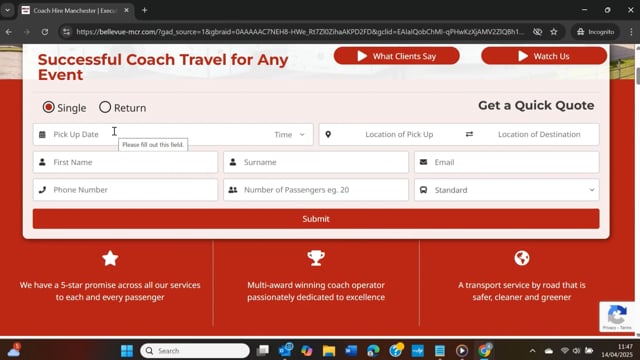
Task: Click the award trophy icon
Action: (x=316, y=258)
